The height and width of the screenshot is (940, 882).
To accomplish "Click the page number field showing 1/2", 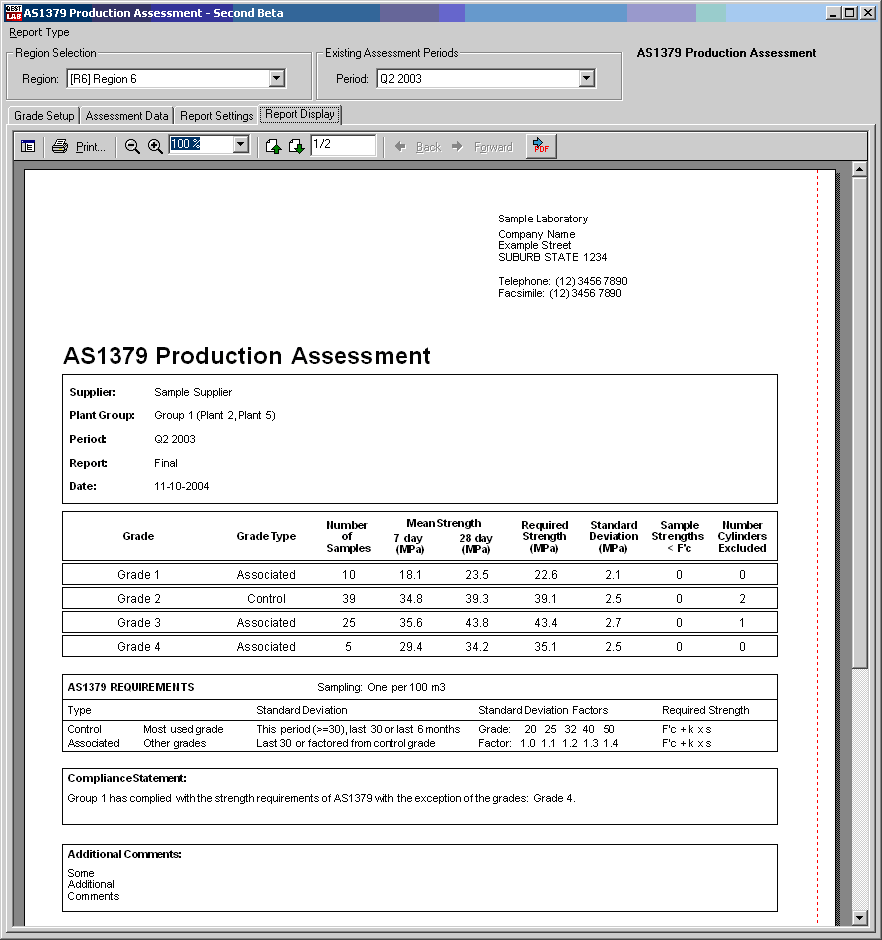I will point(342,146).
